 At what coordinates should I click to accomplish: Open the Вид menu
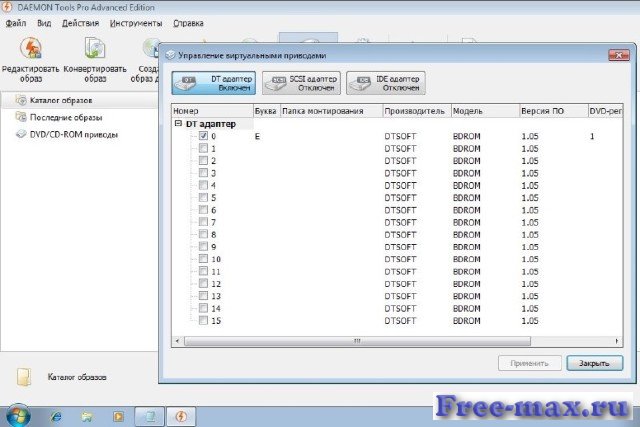[x=44, y=23]
